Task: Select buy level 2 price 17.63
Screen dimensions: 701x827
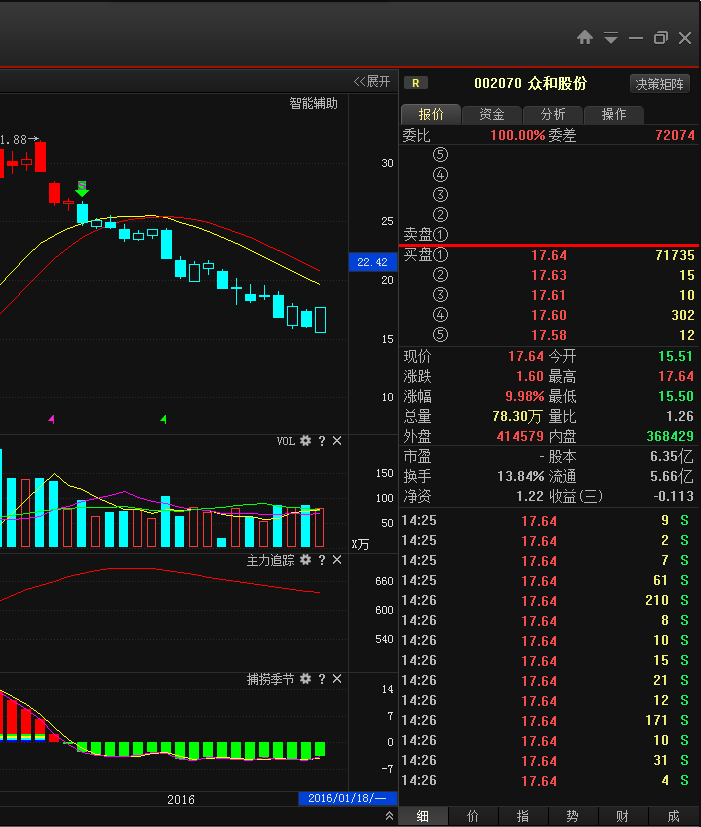Action: [549, 275]
